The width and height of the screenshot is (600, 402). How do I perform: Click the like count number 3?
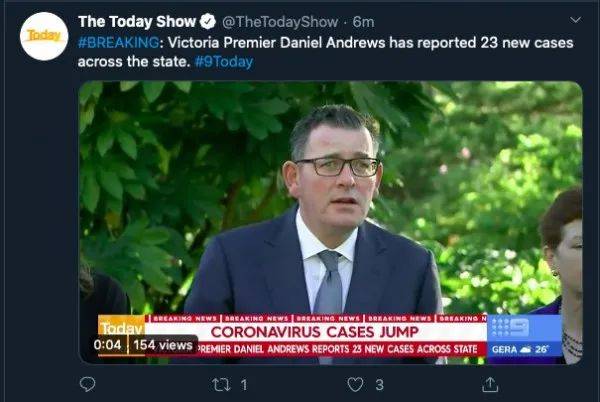379,385
